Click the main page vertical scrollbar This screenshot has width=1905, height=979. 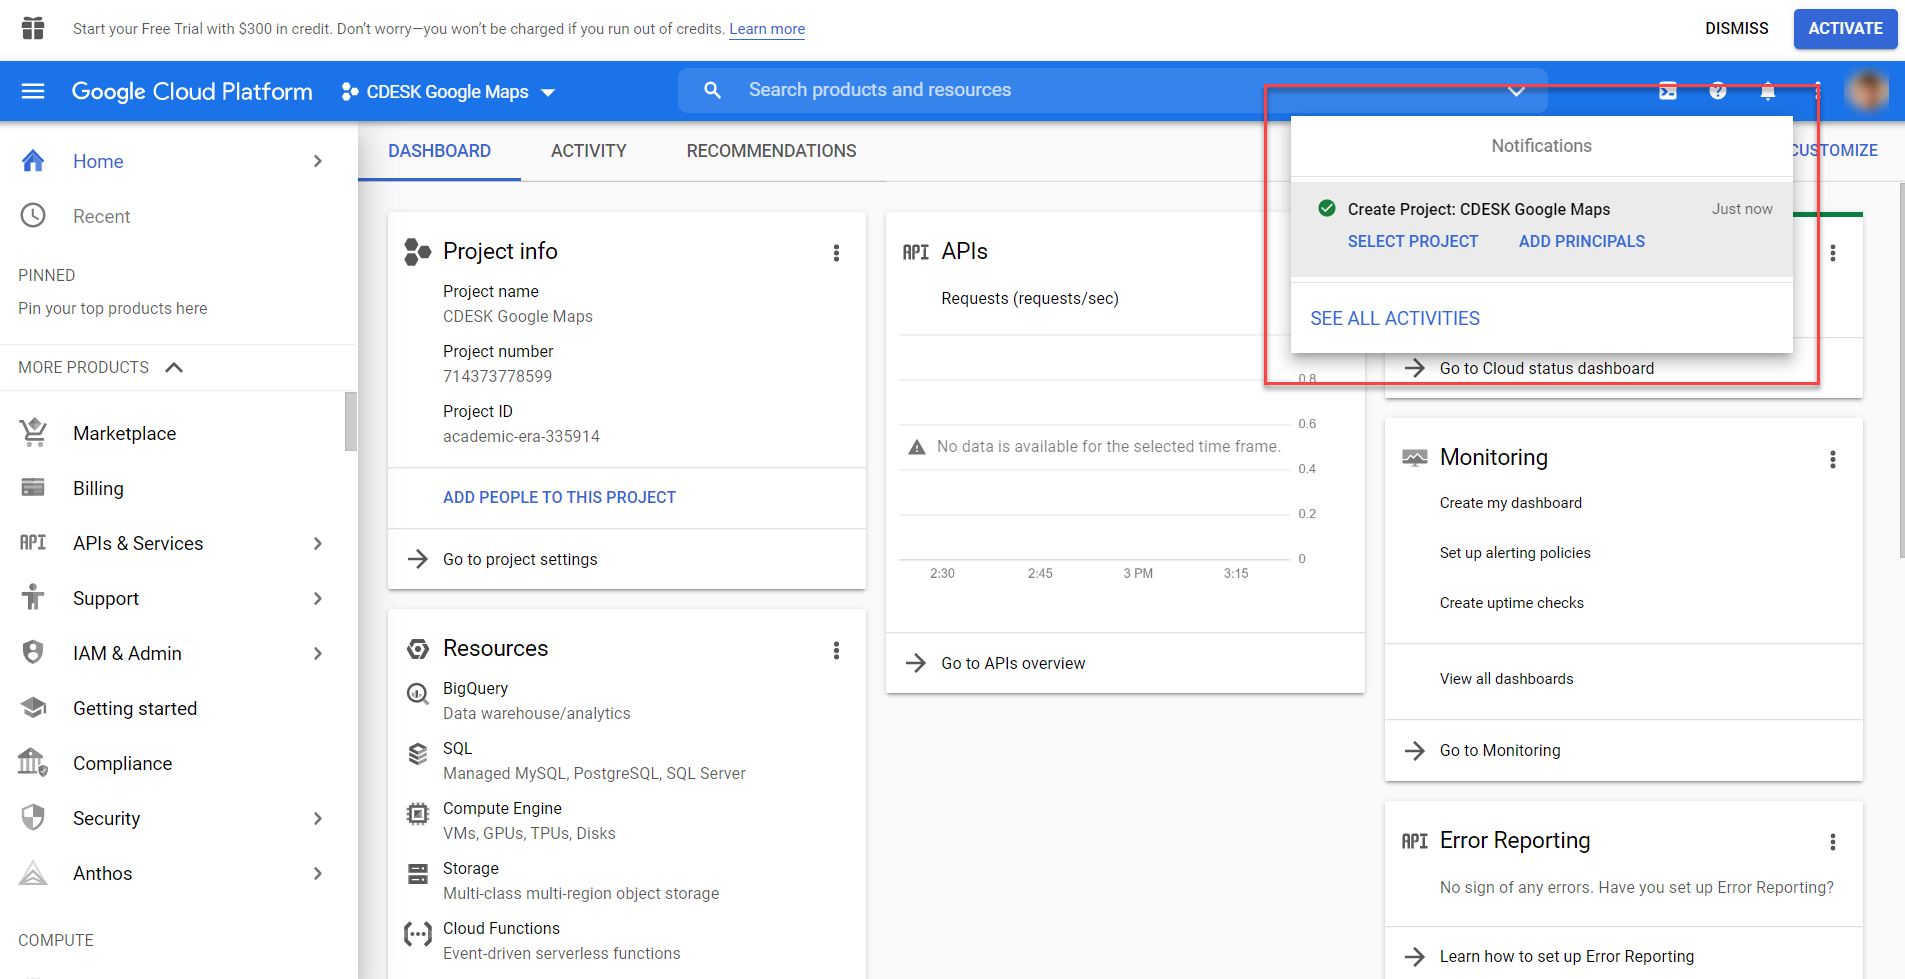click(x=1902, y=369)
